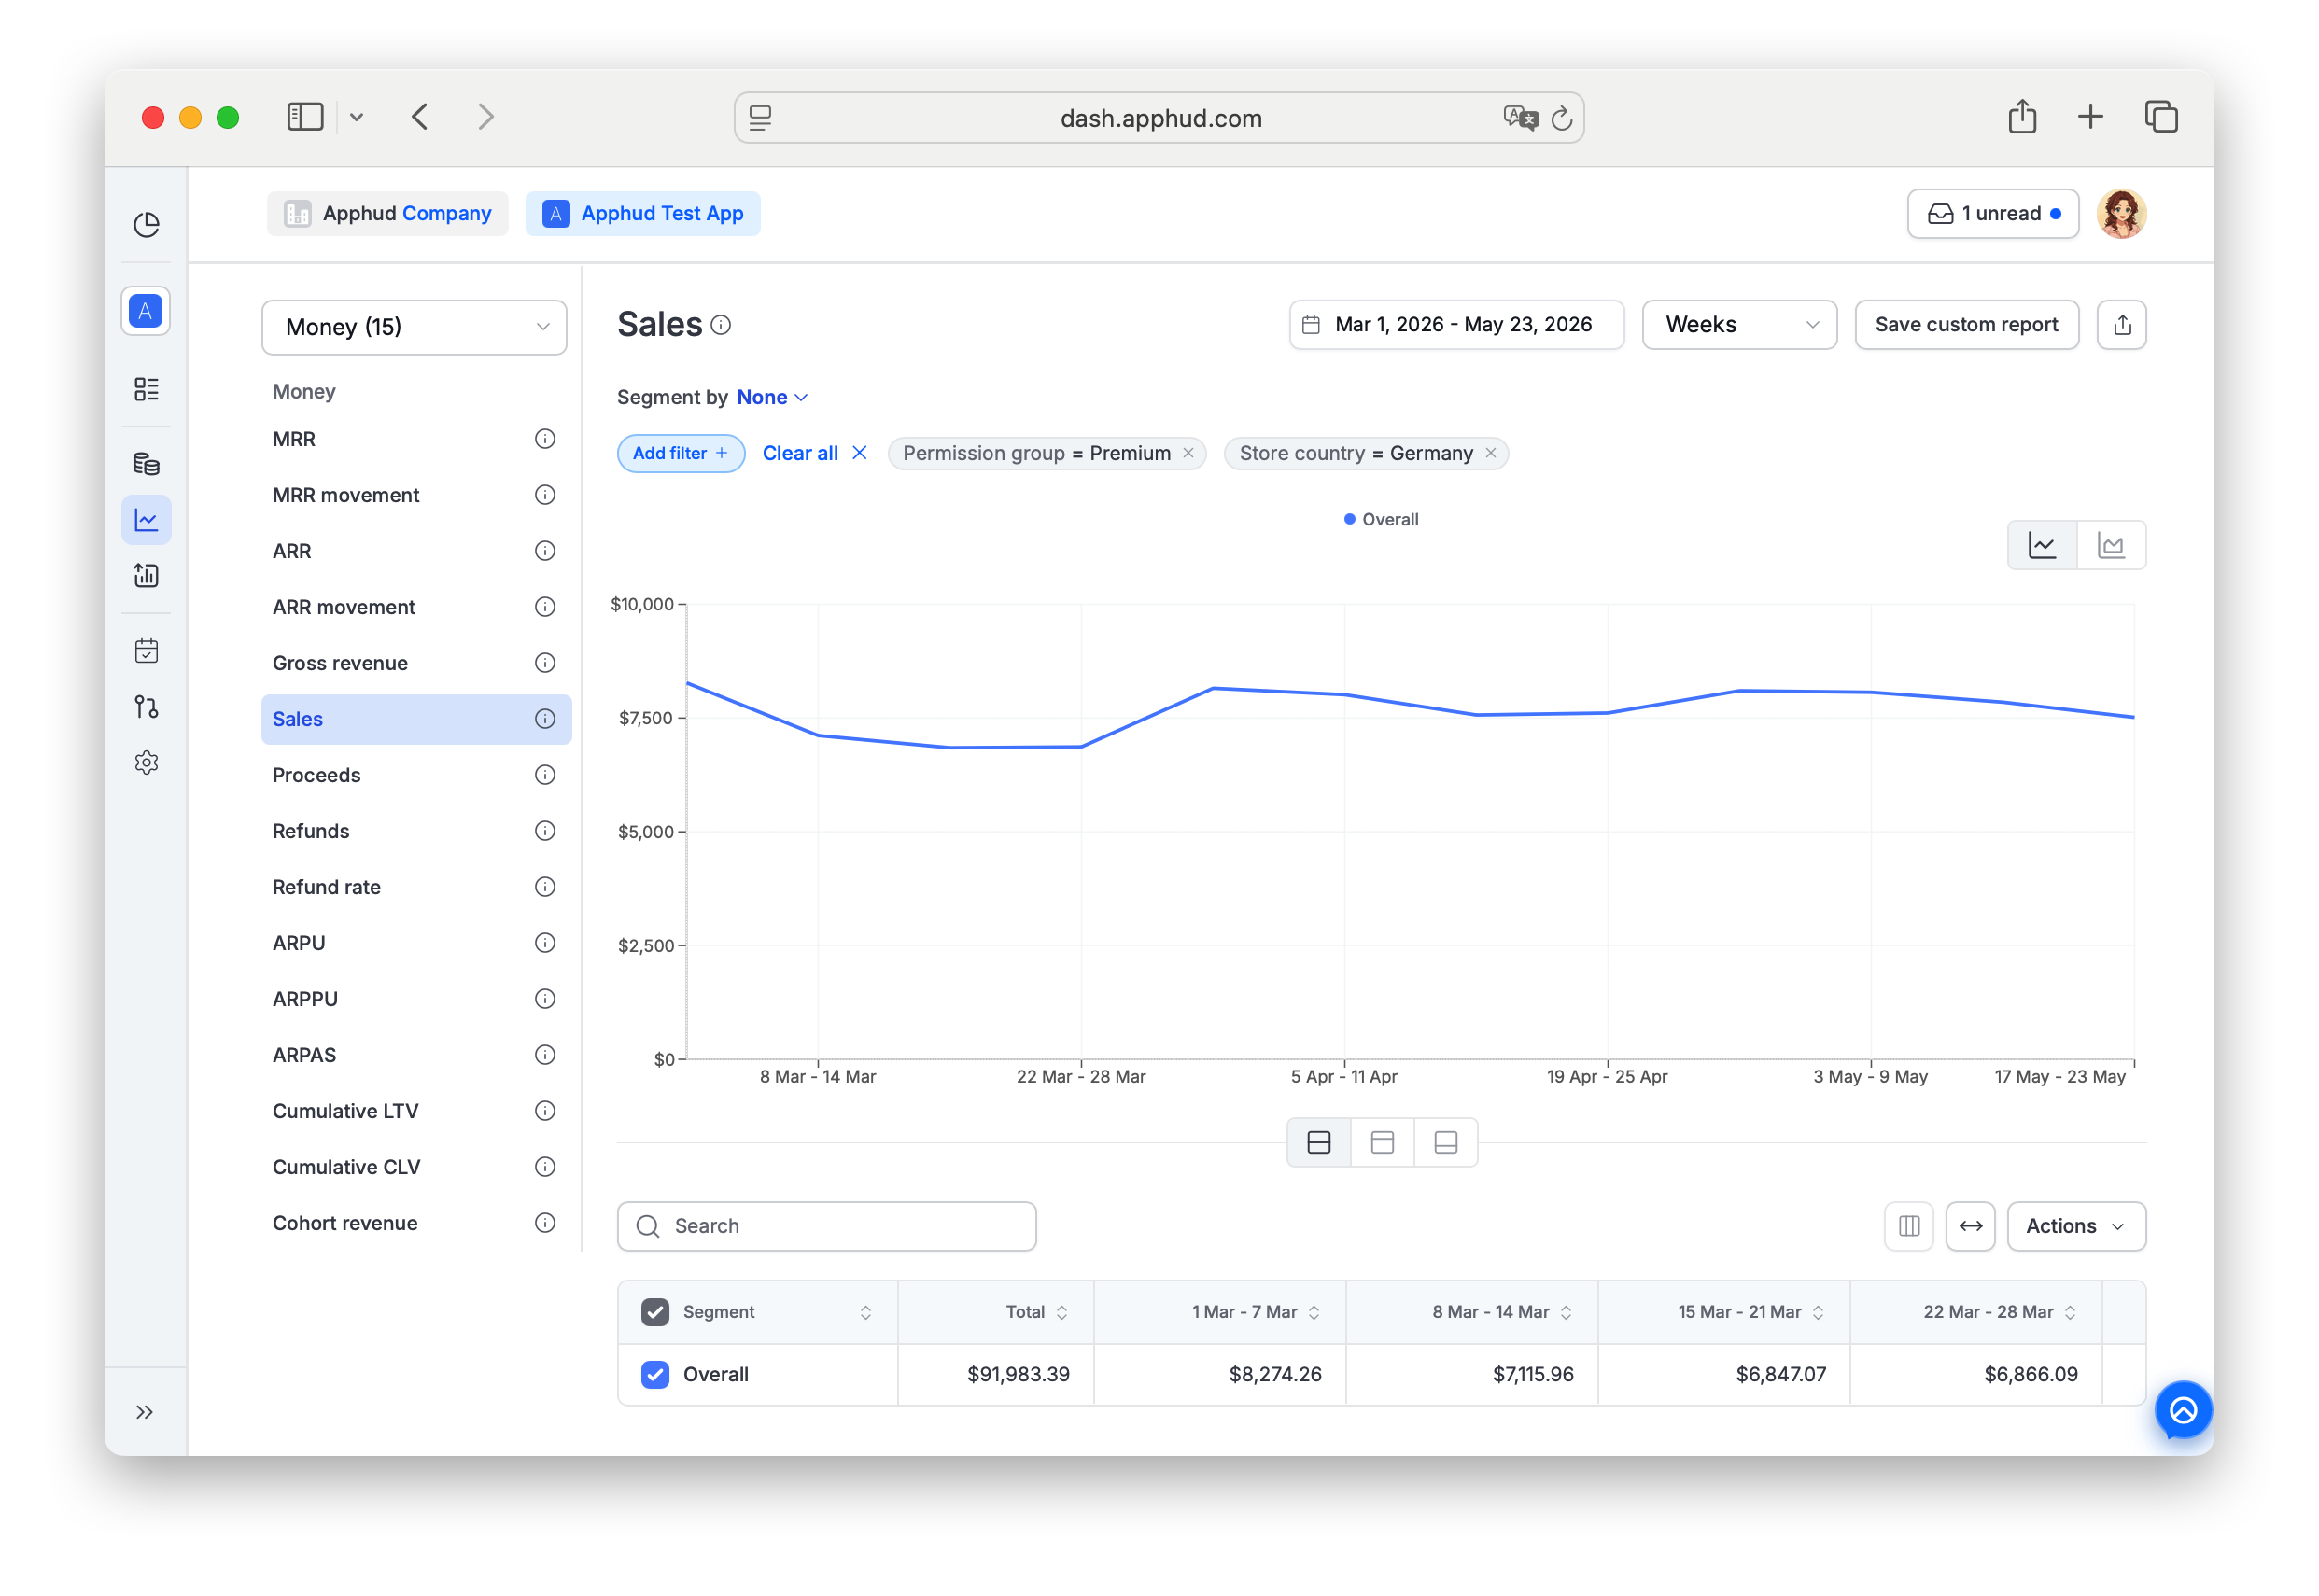Uncheck the Overall row checkbox
This screenshot has height=1596, width=2319.
pos(655,1375)
